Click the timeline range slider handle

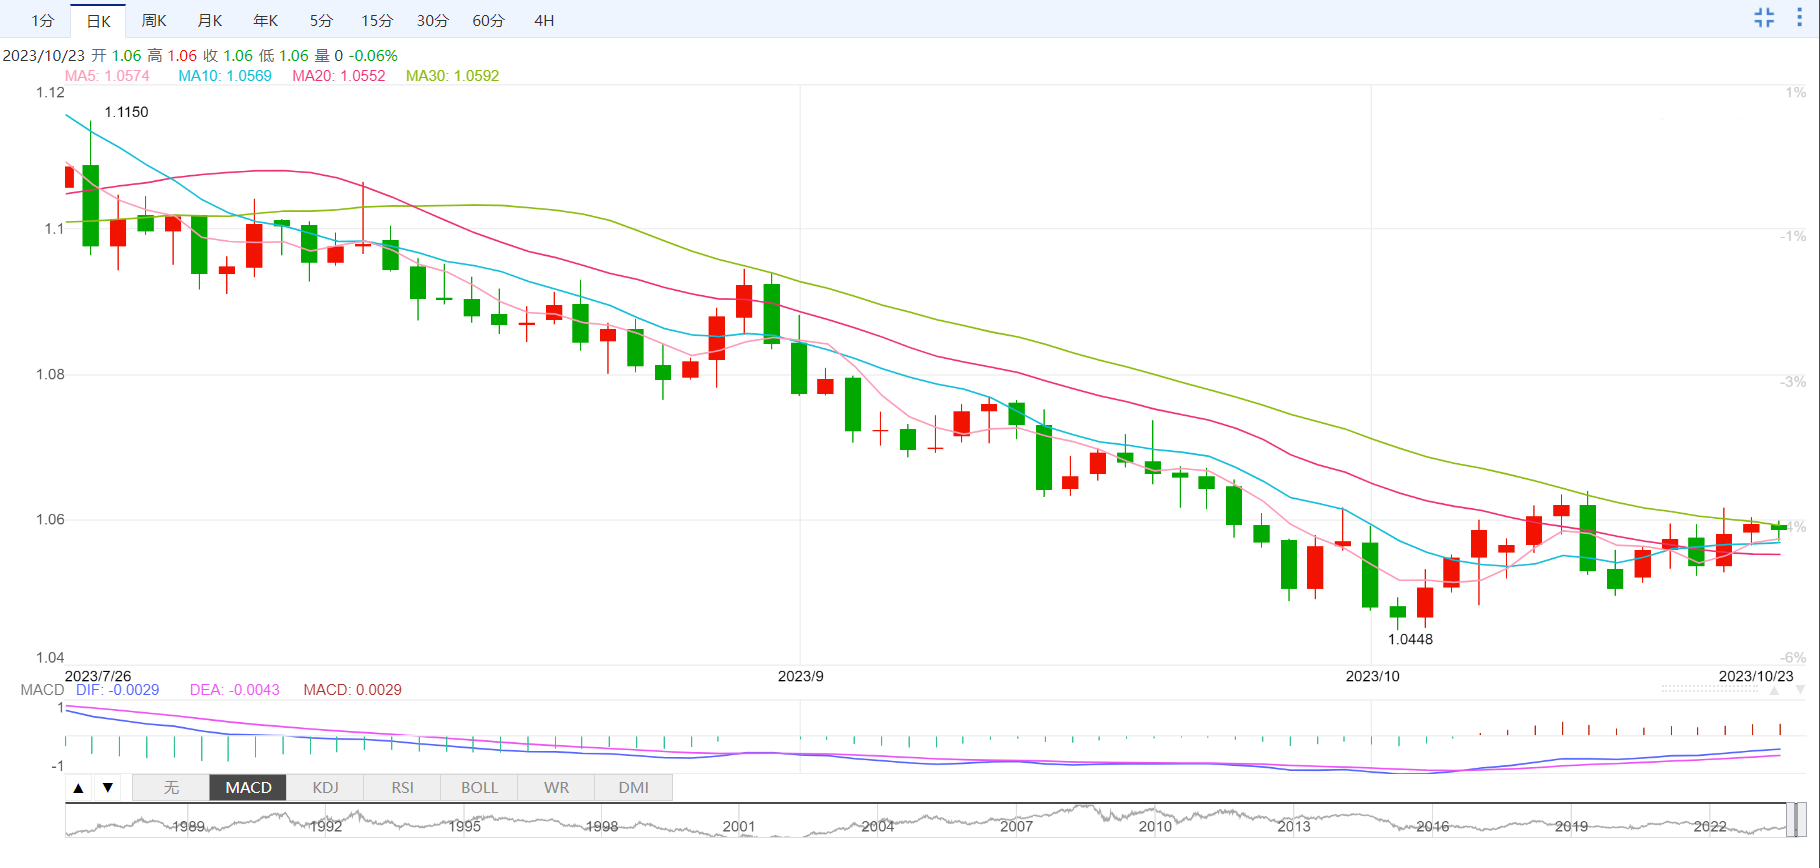(1797, 820)
